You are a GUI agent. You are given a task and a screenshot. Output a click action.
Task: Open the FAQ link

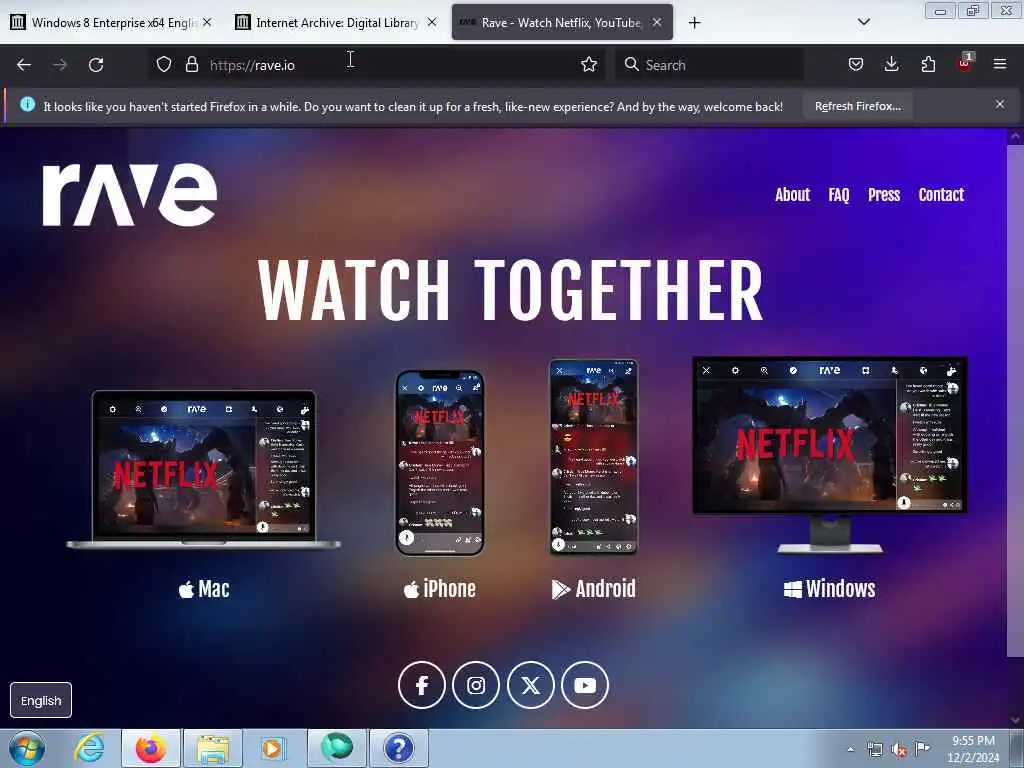[839, 195]
